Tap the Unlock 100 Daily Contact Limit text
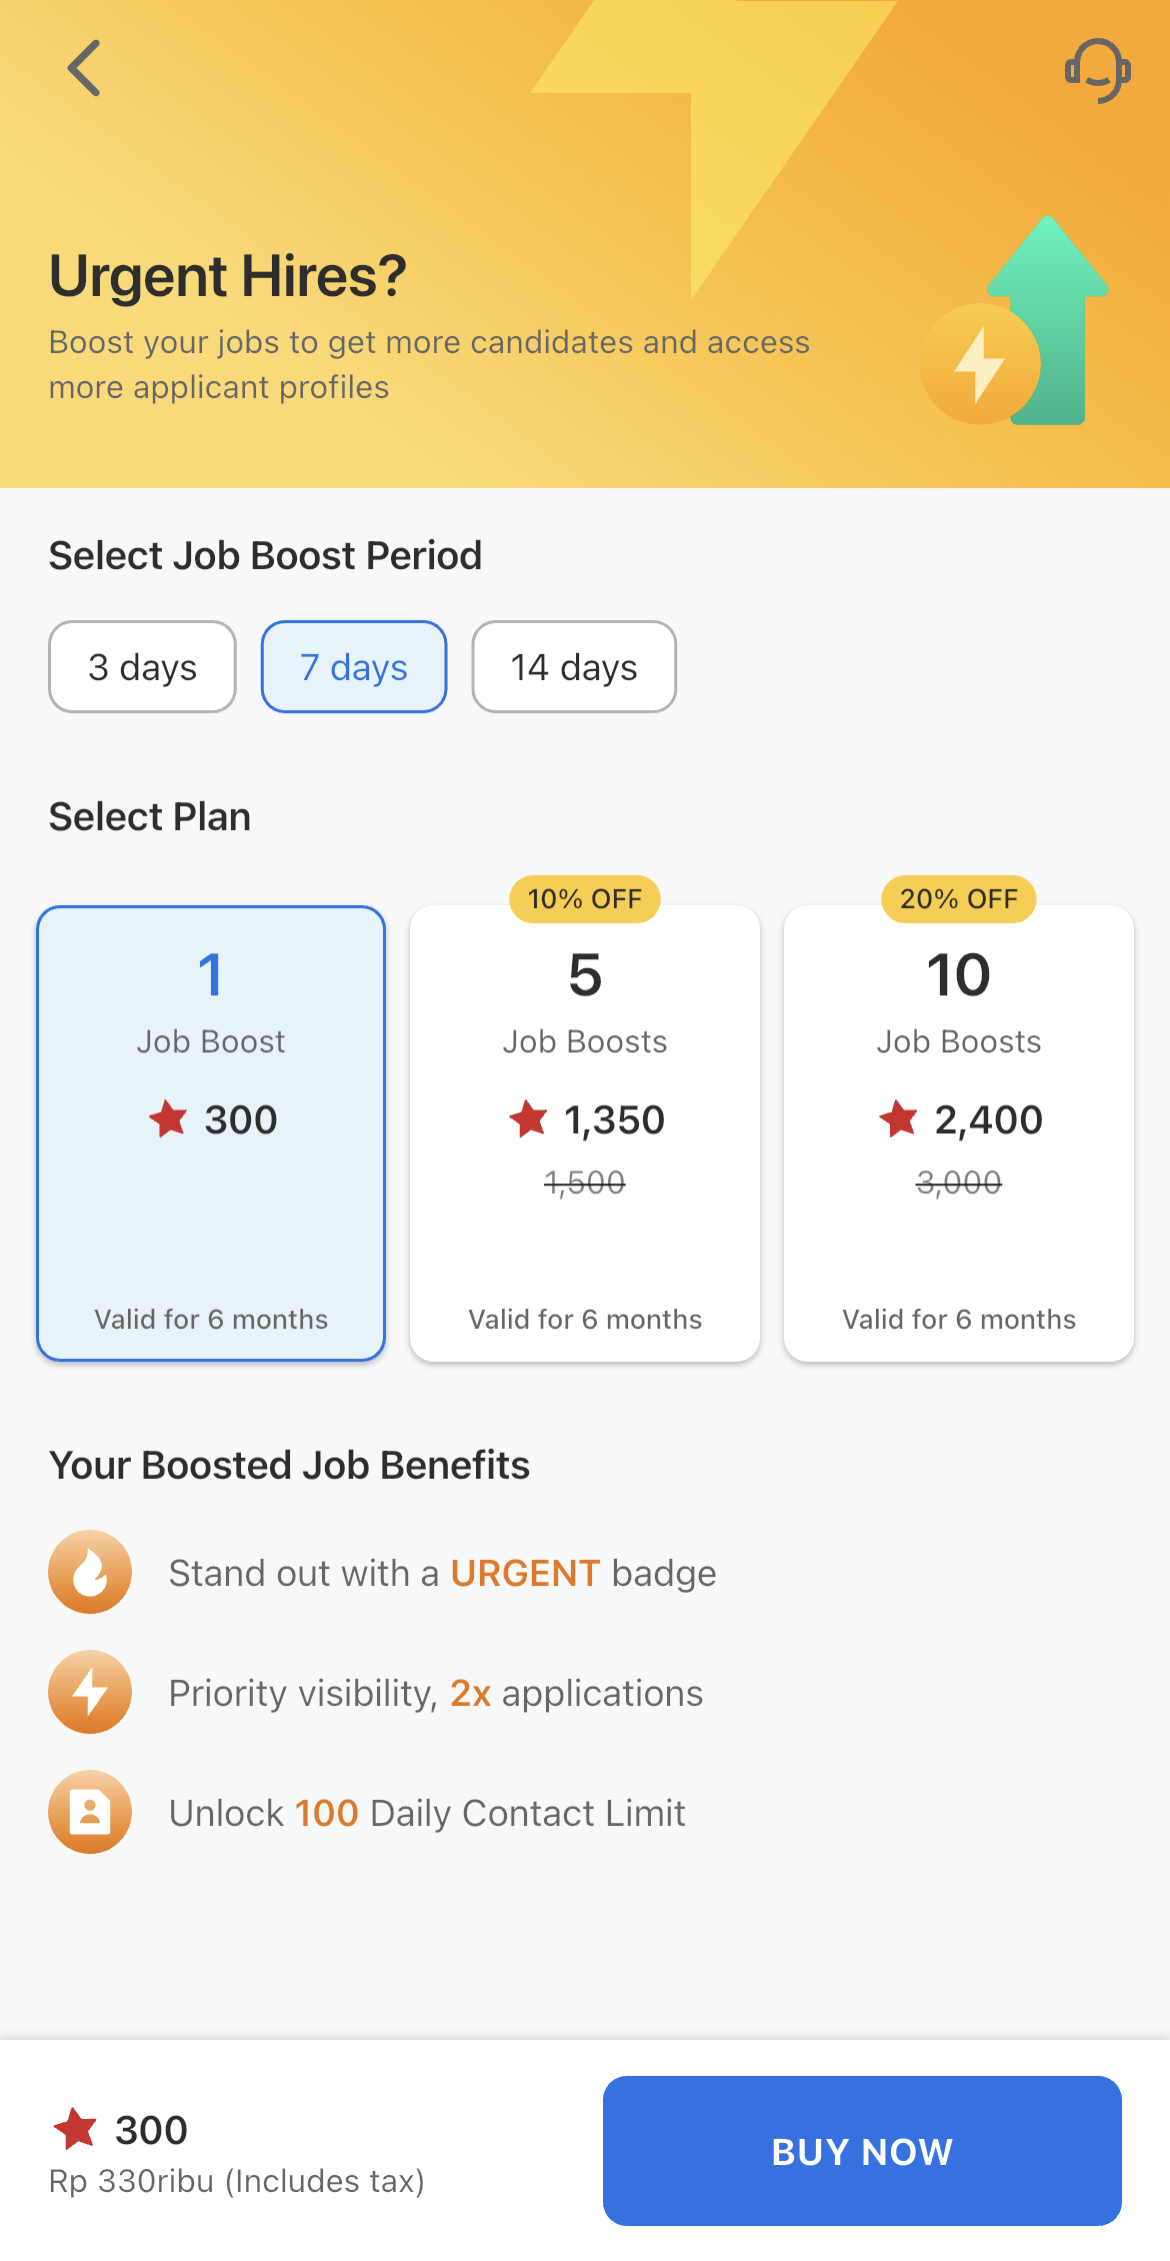The image size is (1170, 2261). 427,1813
